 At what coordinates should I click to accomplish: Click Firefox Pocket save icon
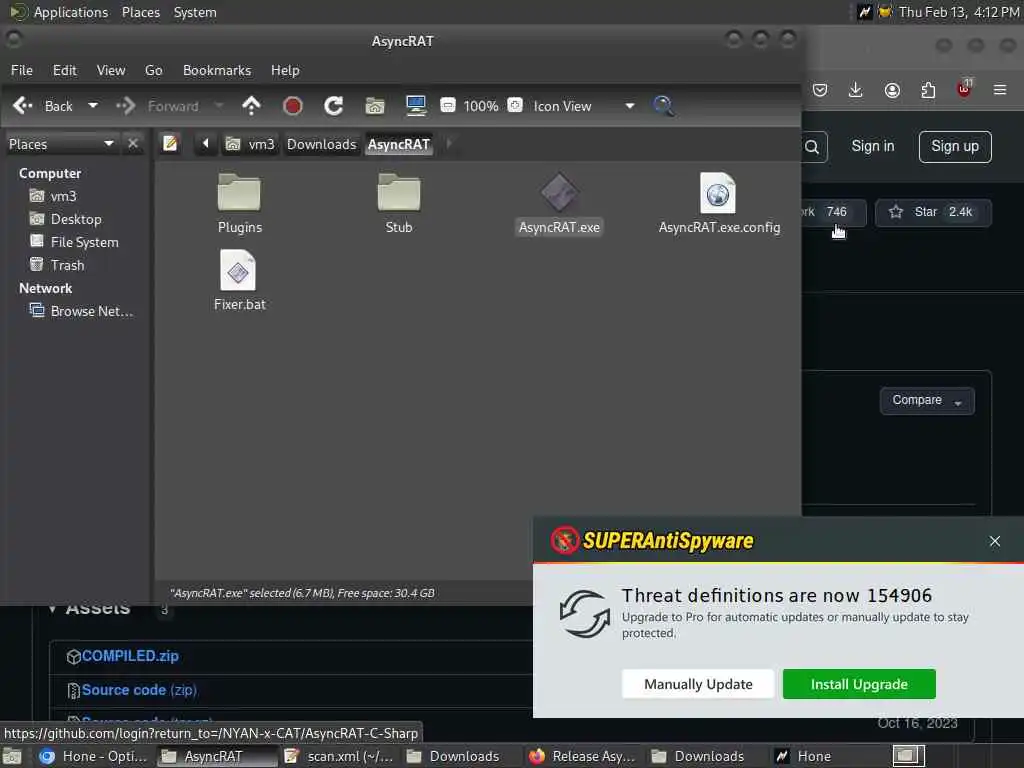click(x=820, y=90)
